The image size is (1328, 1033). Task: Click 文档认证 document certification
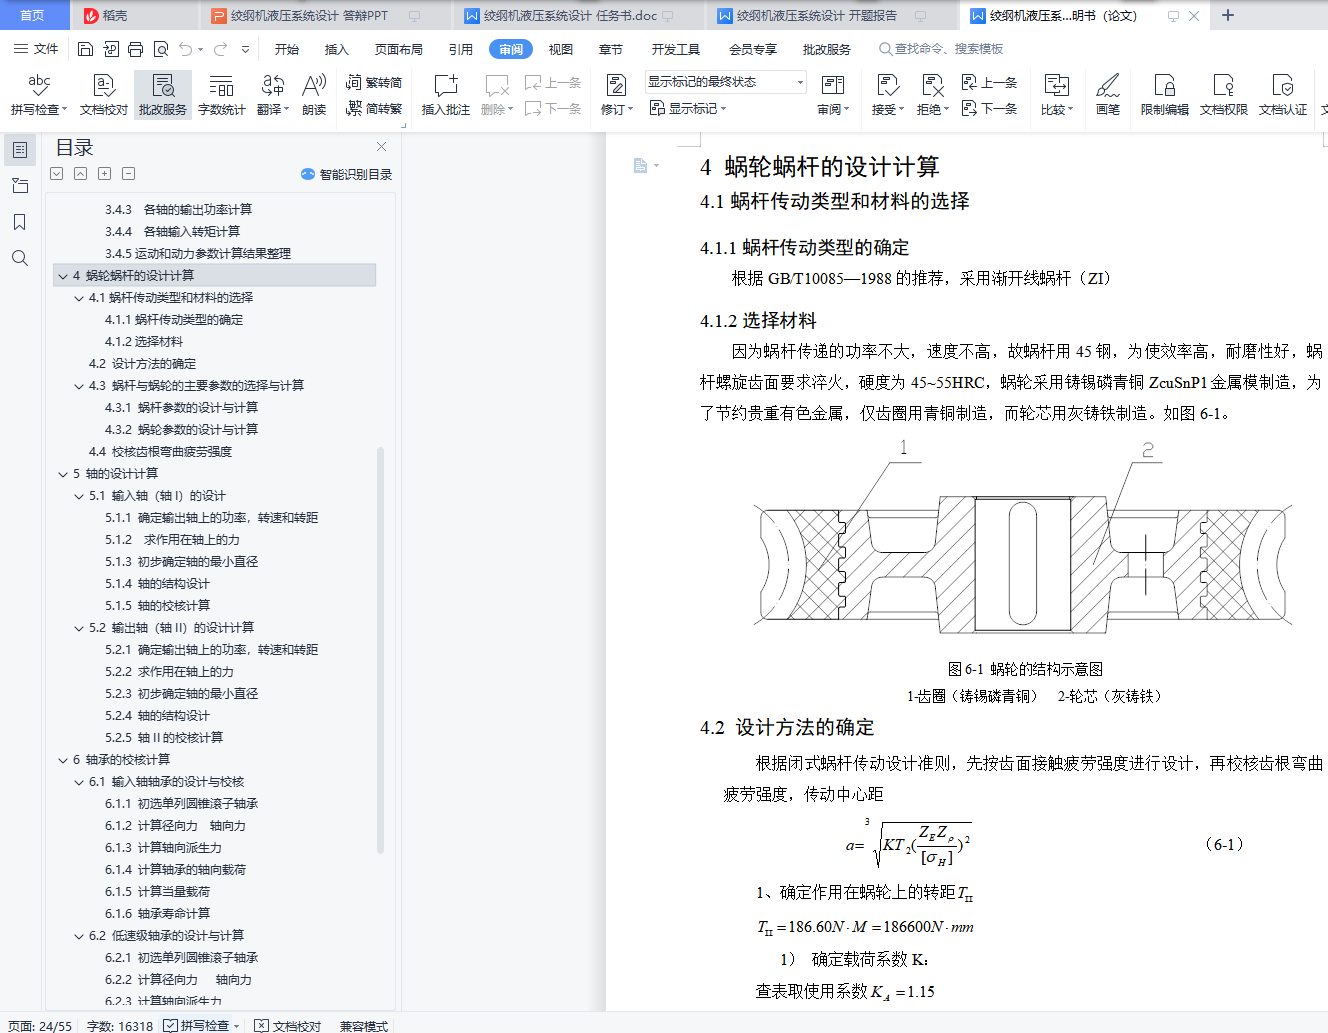click(1283, 95)
